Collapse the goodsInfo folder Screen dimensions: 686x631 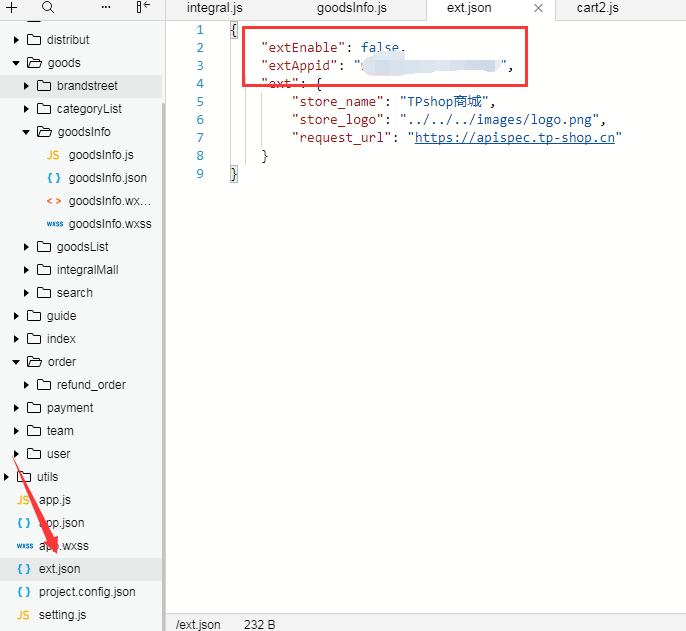pyautogui.click(x=27, y=132)
